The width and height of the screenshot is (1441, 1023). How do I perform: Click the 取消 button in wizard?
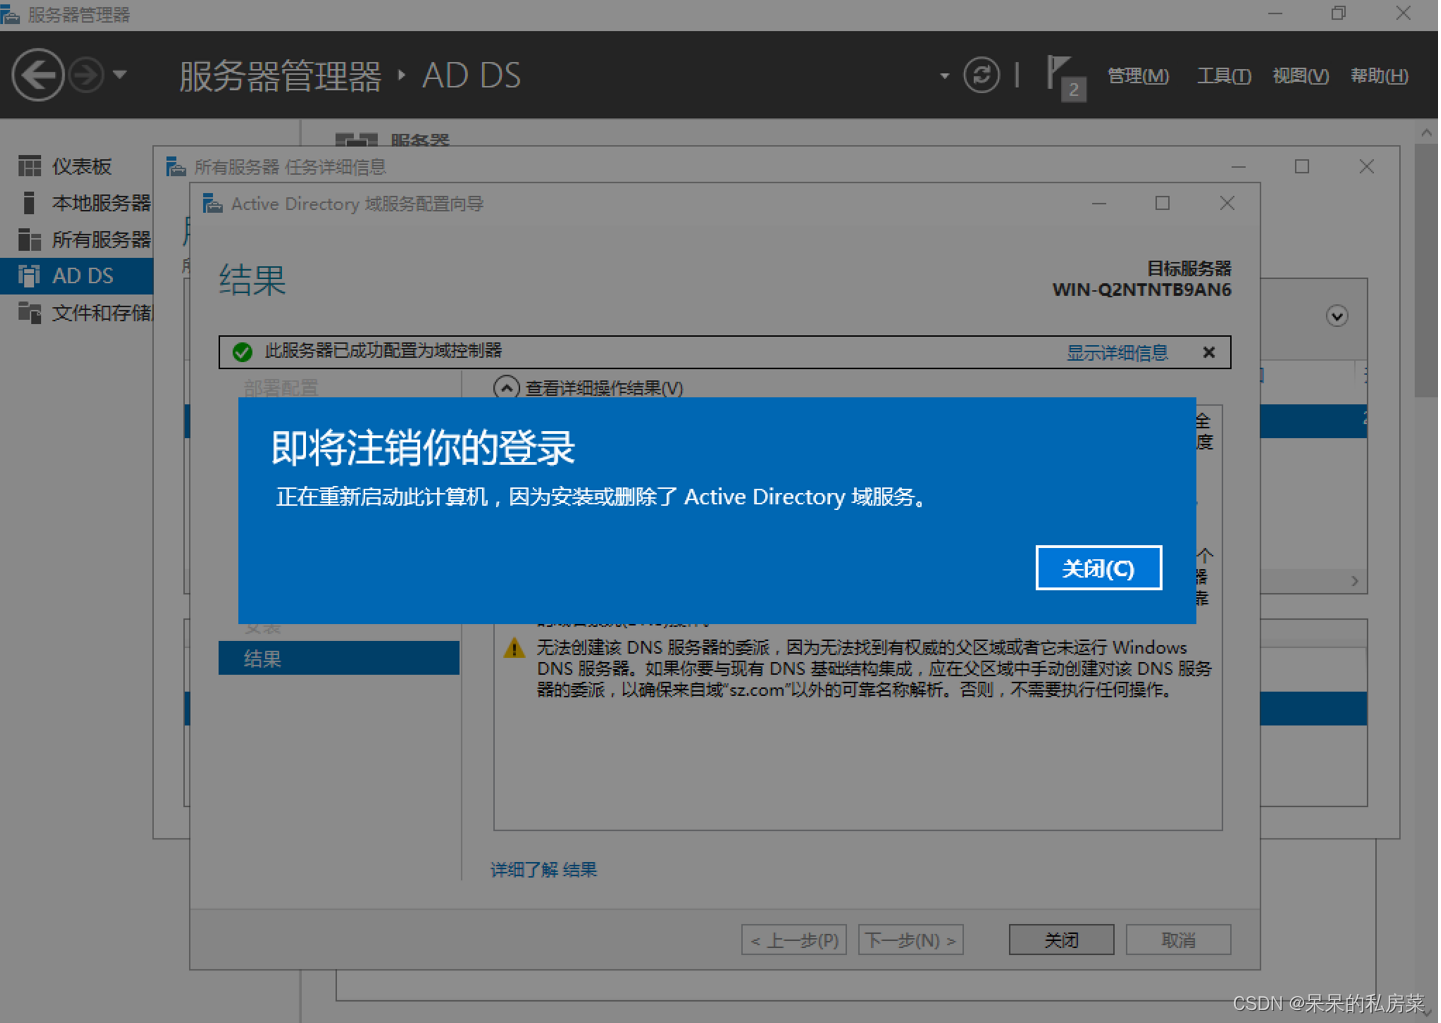tap(1178, 940)
